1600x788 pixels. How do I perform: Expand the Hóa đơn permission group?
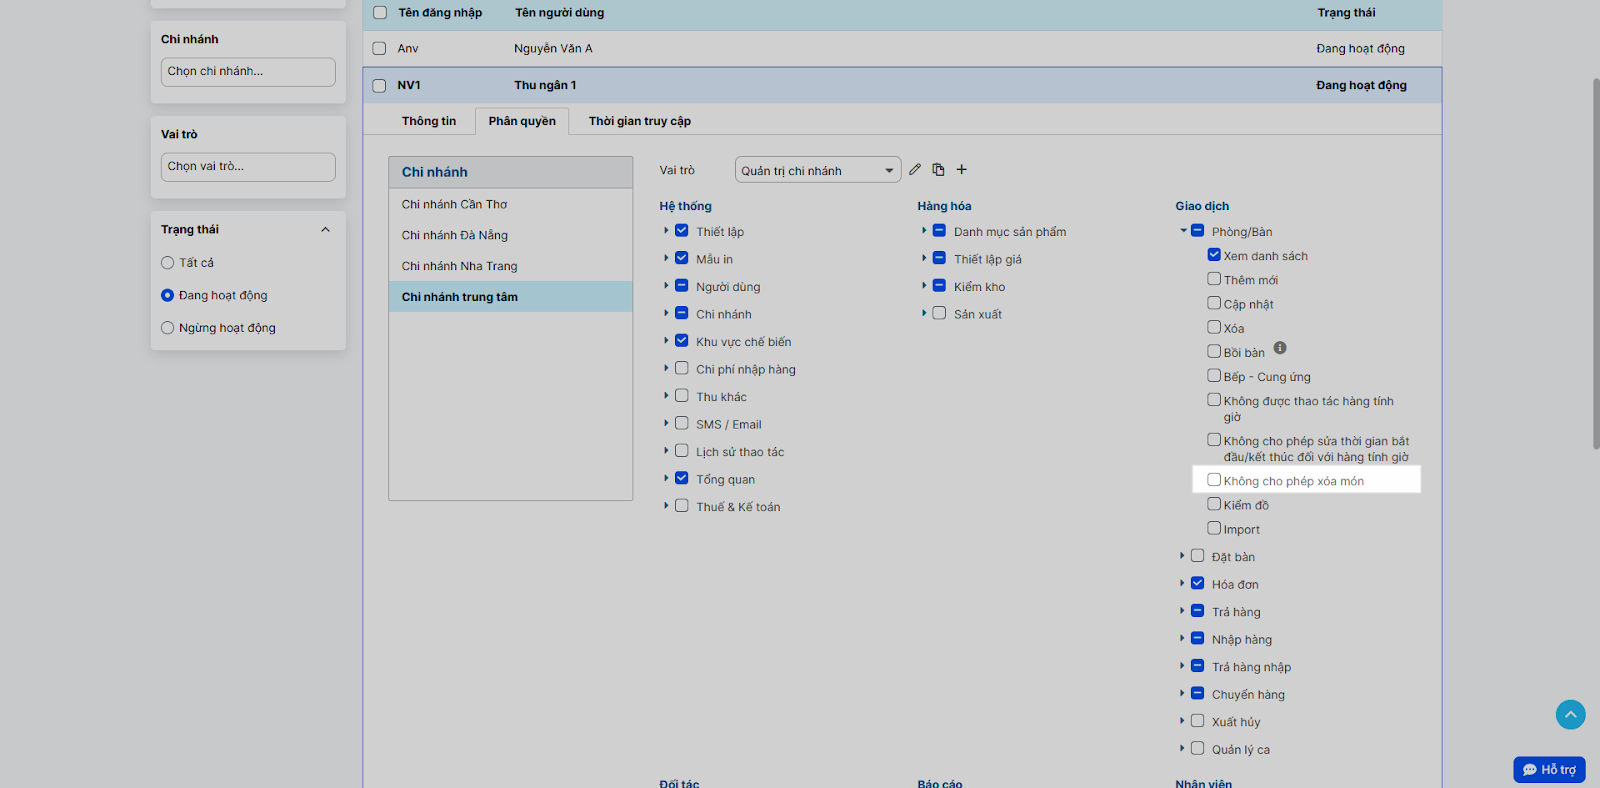click(x=1182, y=583)
